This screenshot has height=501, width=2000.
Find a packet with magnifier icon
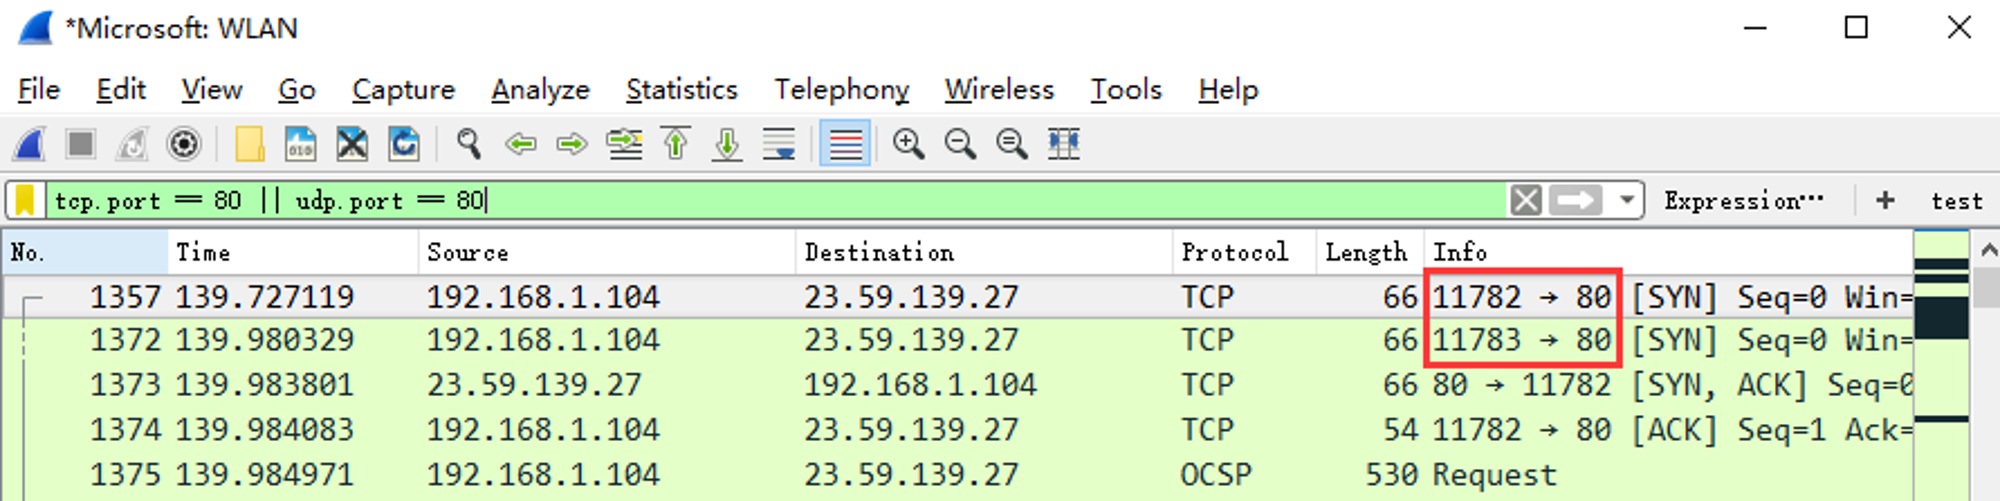click(x=468, y=144)
